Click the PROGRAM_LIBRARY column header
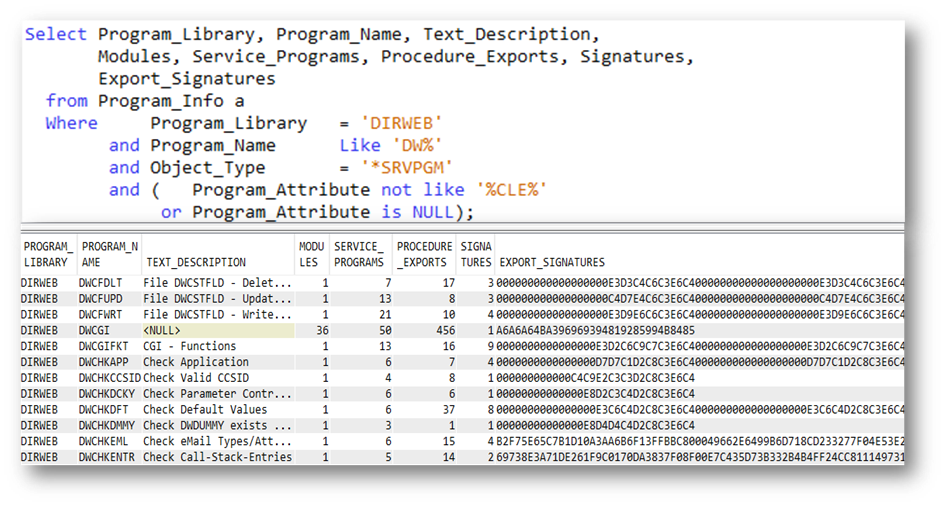The width and height of the screenshot is (945, 509). (47, 254)
